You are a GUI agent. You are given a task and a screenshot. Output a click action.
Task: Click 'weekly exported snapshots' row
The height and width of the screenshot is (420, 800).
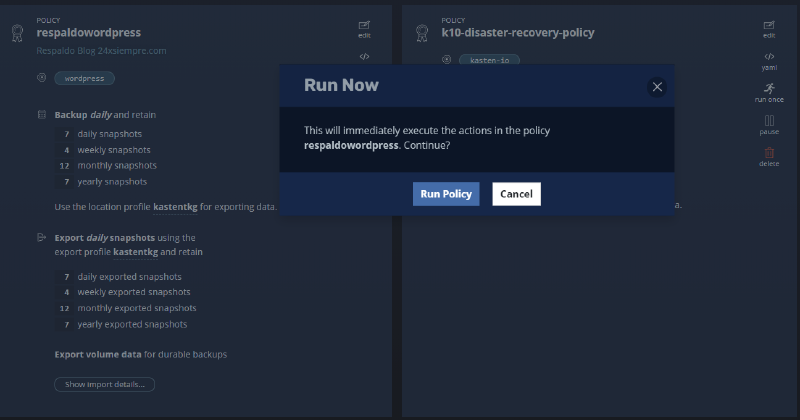122,292
